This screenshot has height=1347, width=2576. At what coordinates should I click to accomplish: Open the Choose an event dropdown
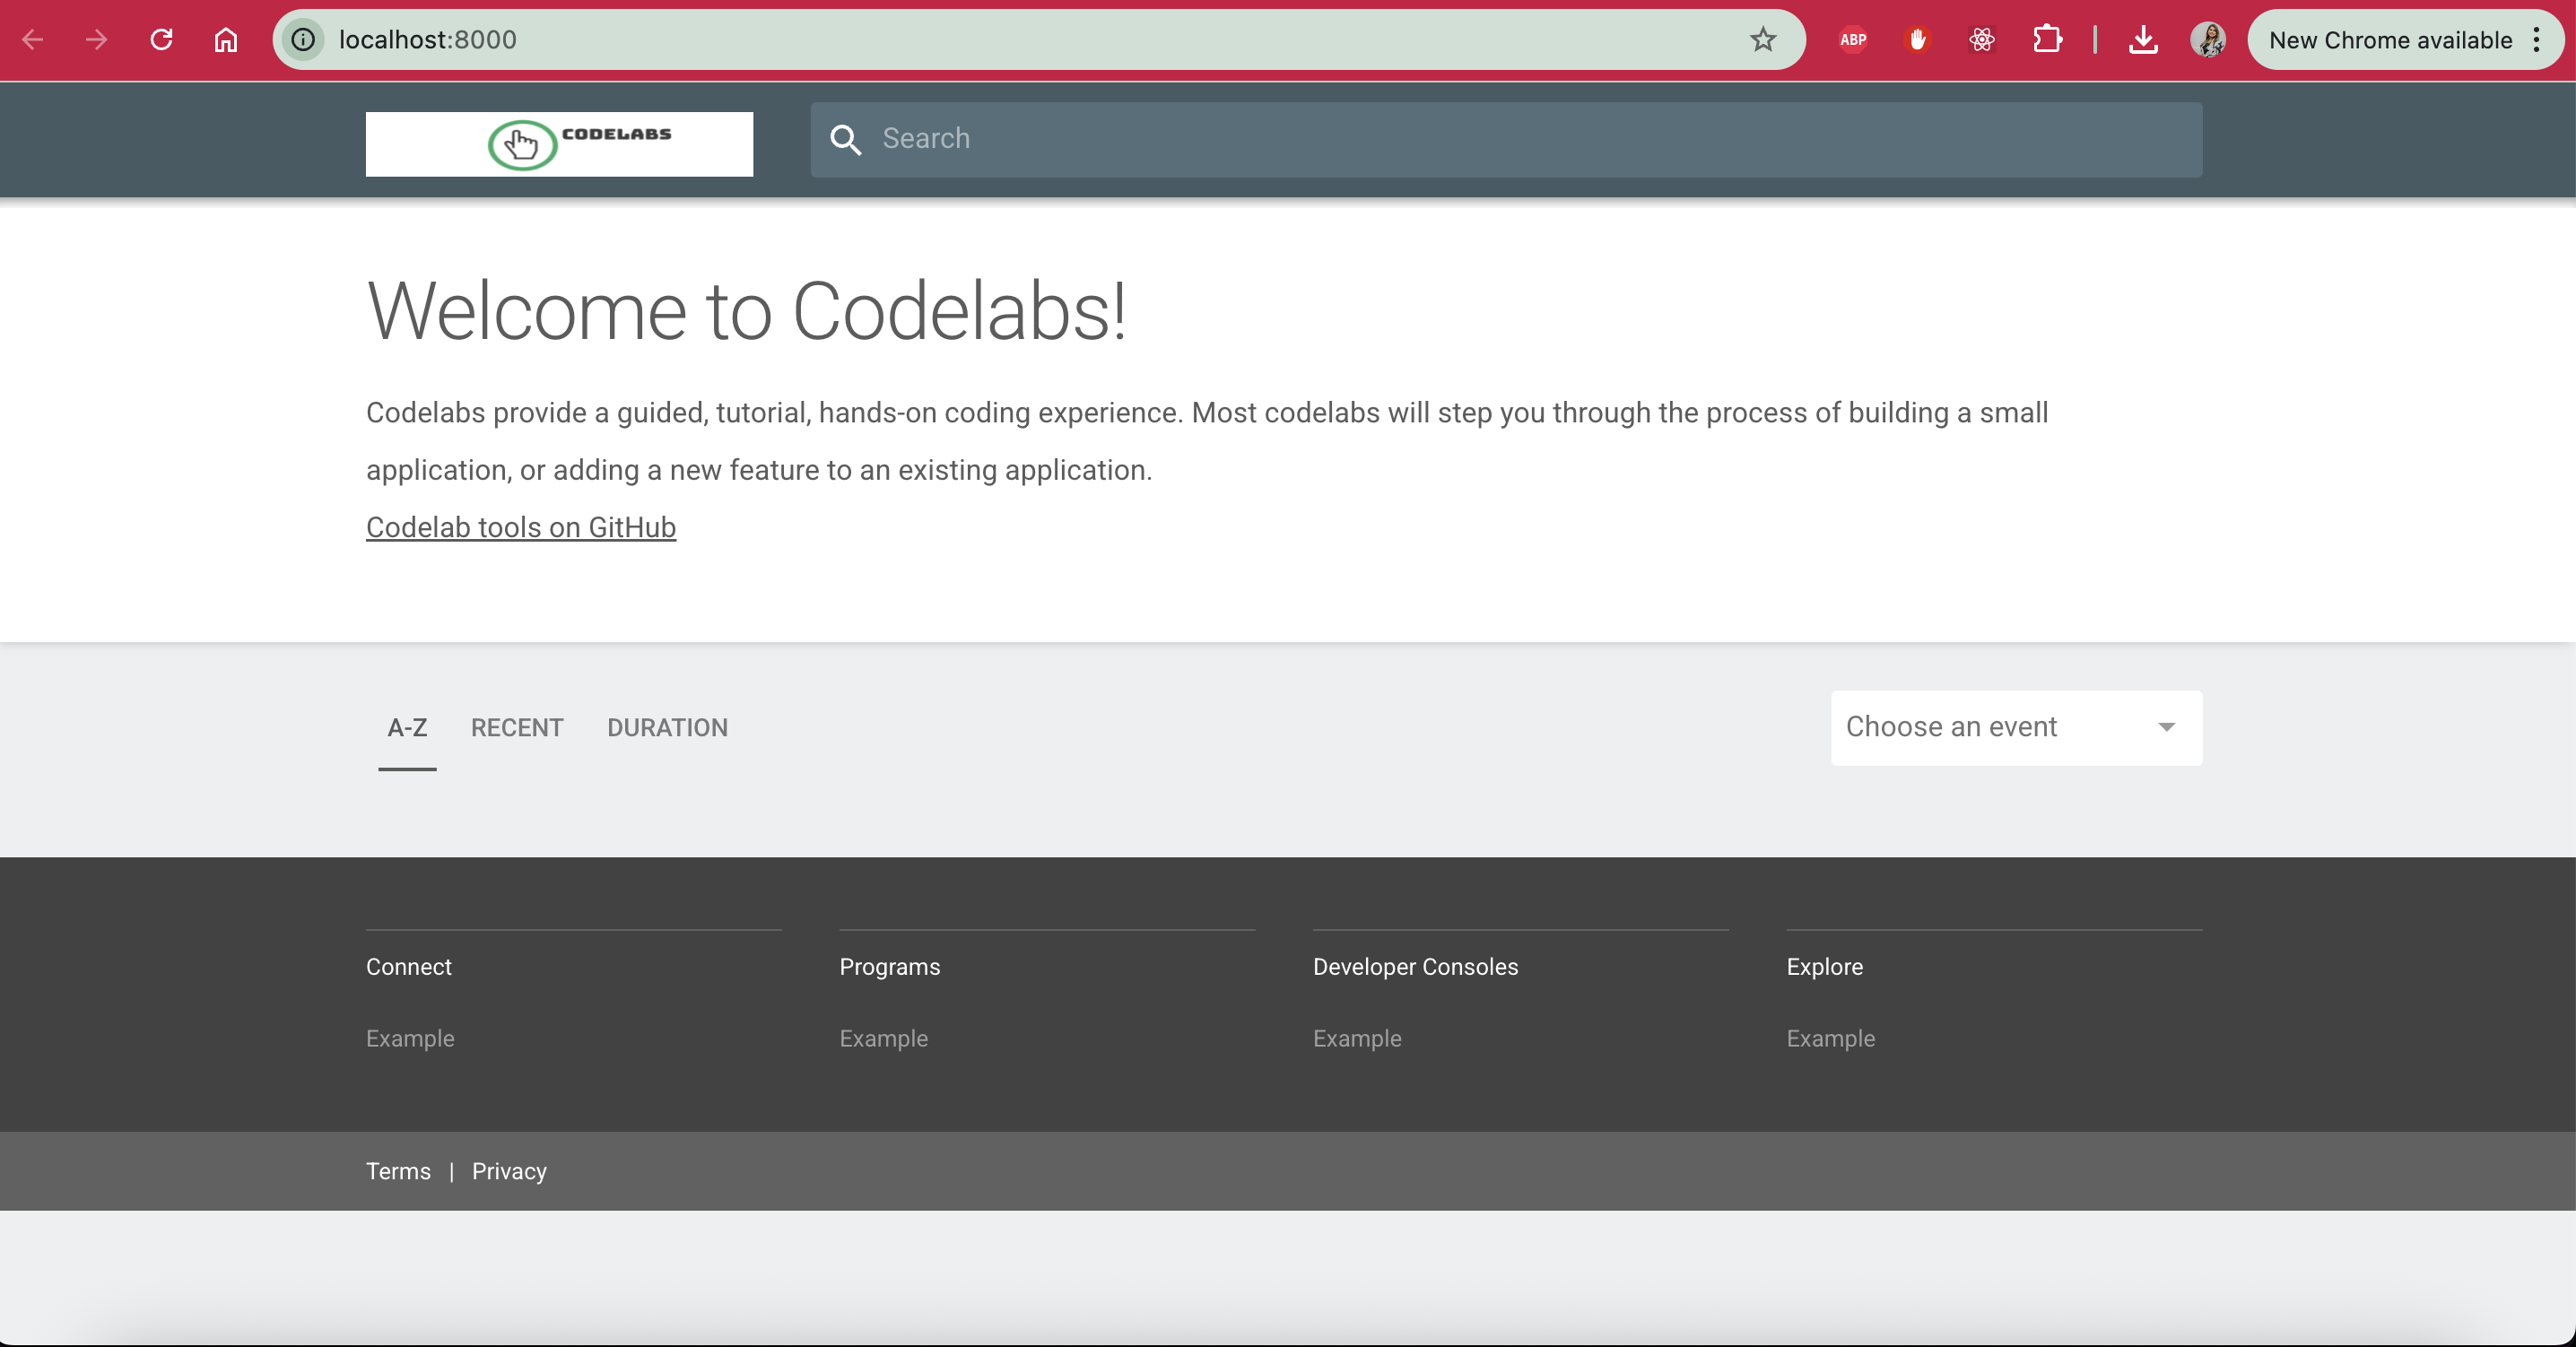[x=2015, y=727]
